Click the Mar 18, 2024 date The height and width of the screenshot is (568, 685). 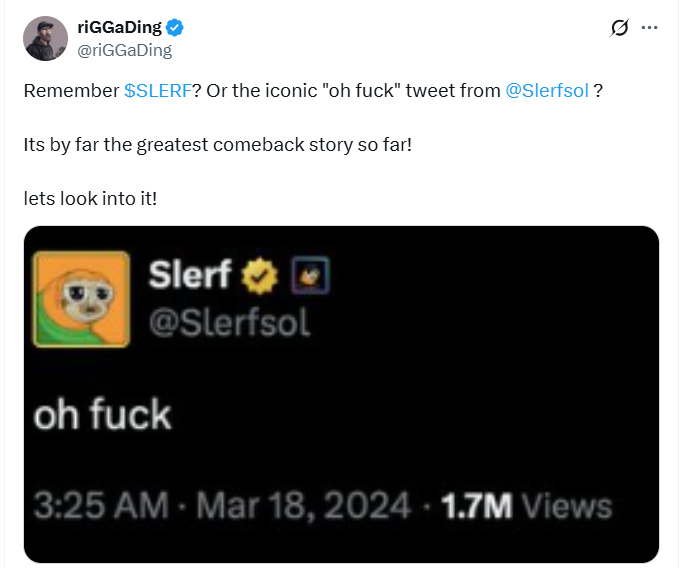[304, 505]
